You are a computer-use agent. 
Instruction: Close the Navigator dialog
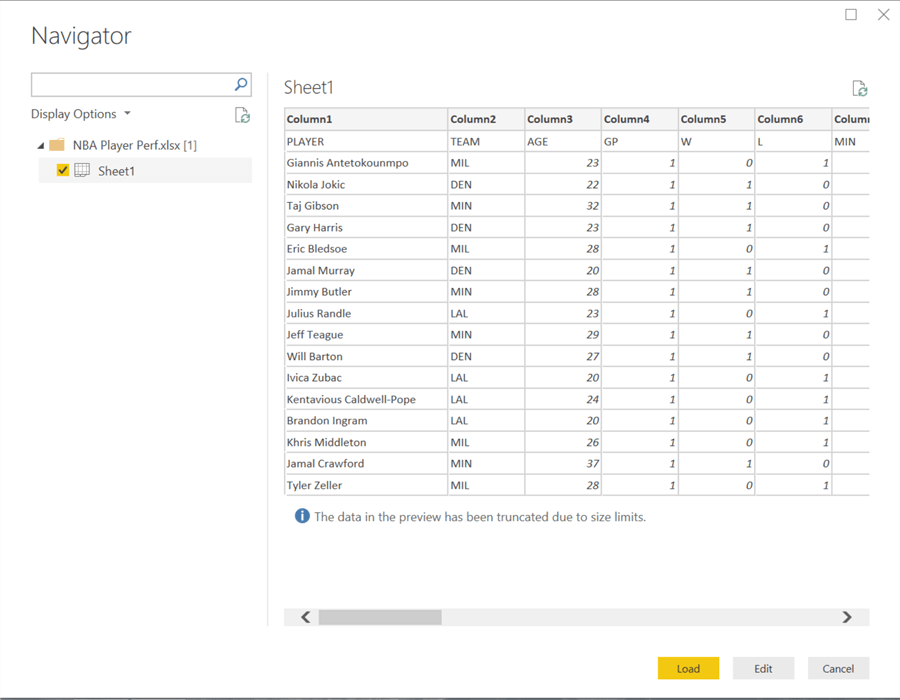pos(883,15)
